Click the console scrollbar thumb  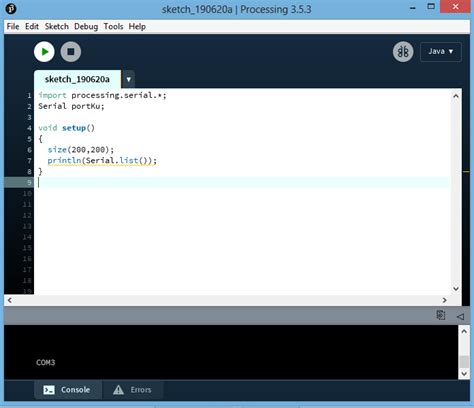pos(464,361)
